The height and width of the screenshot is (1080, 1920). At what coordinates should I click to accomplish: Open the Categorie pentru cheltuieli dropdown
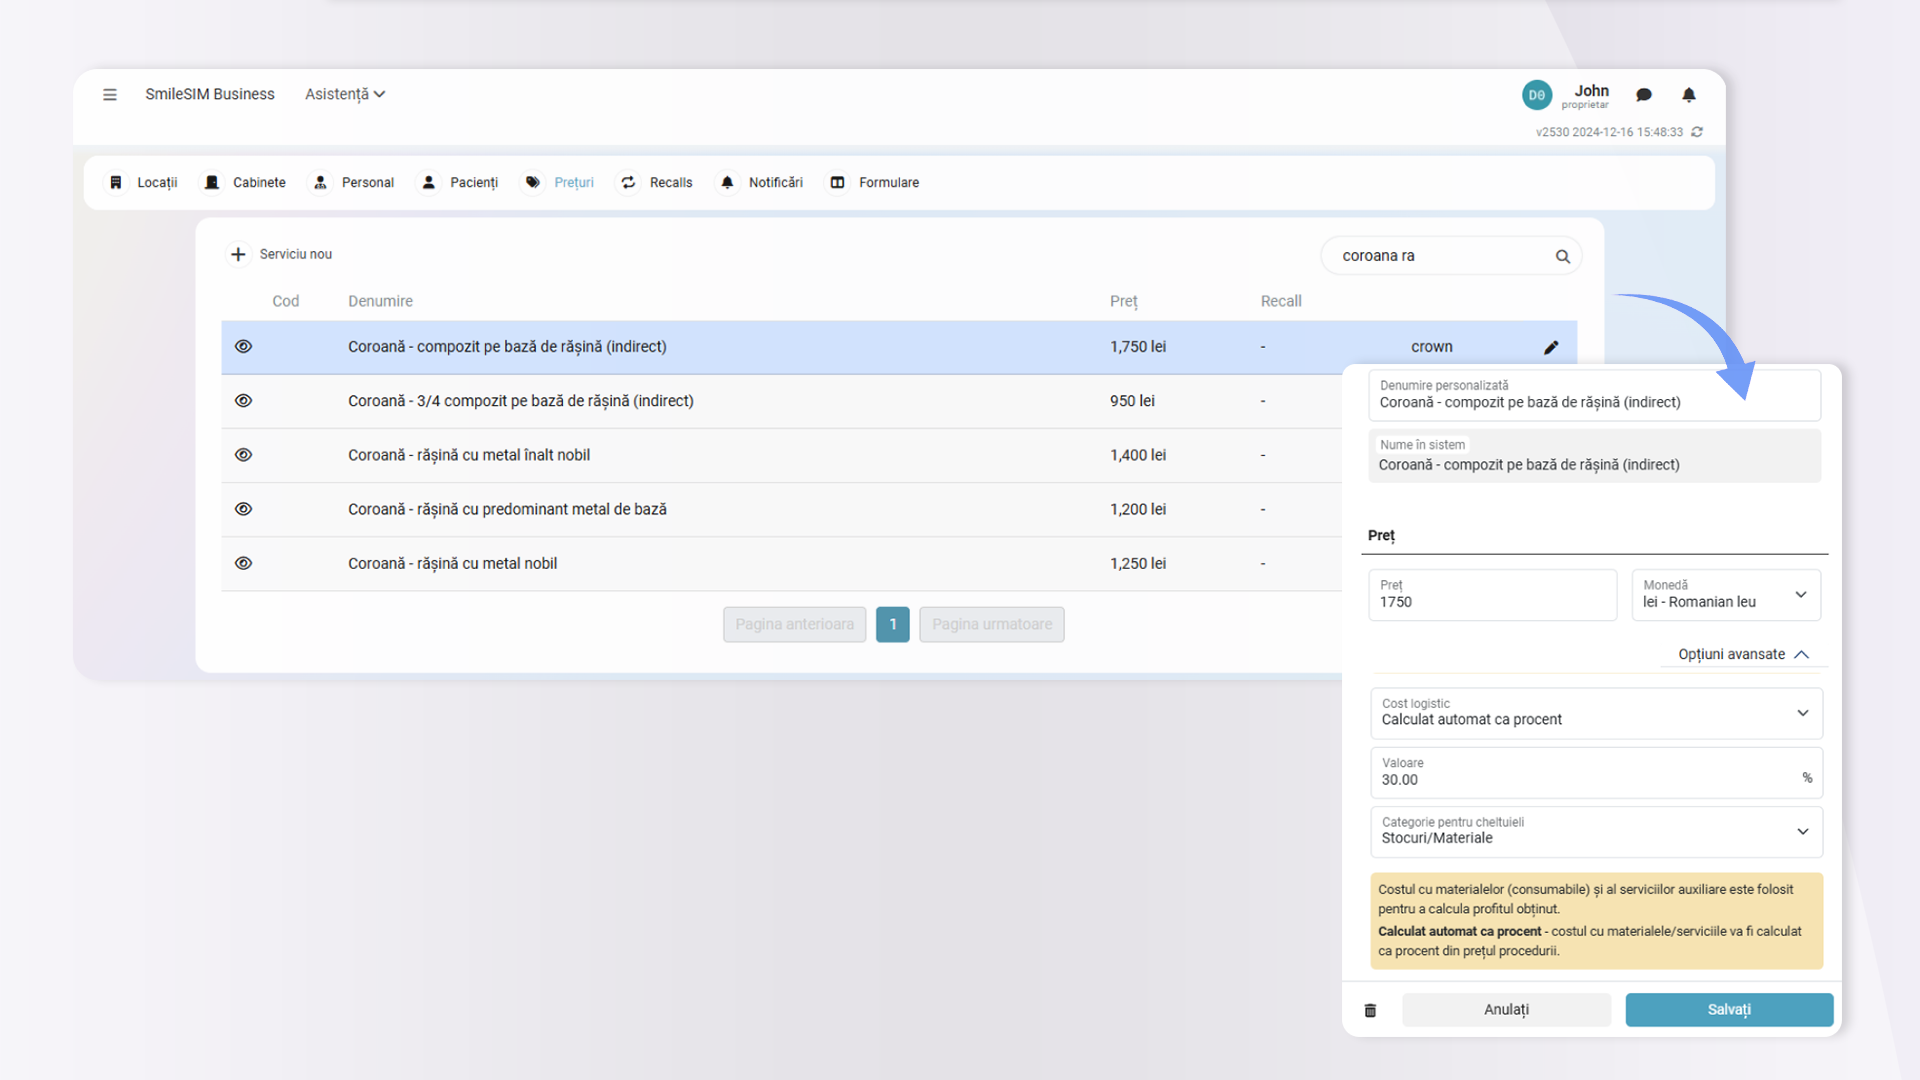point(1595,831)
